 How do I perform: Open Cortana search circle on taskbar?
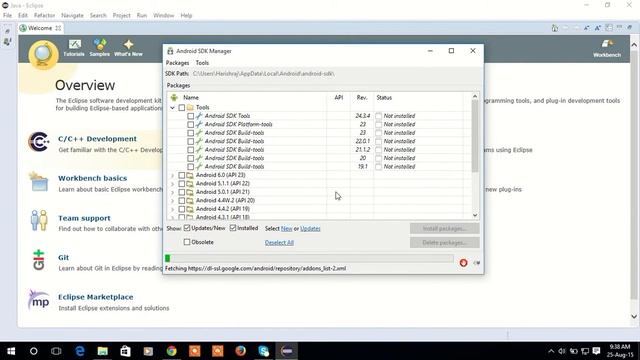(x=33, y=351)
